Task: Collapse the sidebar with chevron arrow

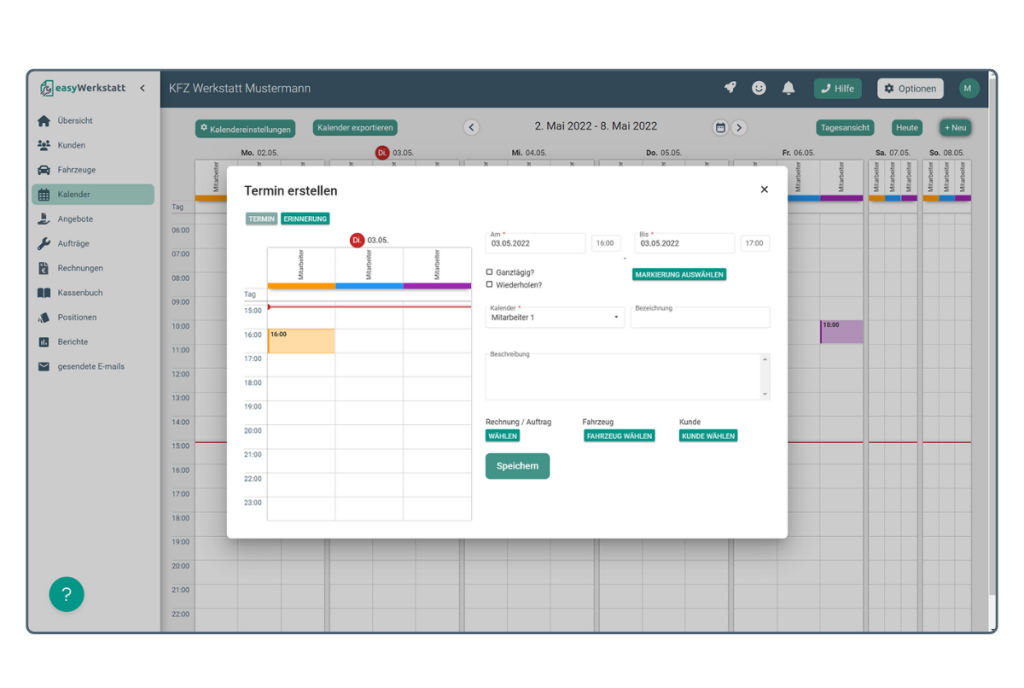Action: pos(142,88)
